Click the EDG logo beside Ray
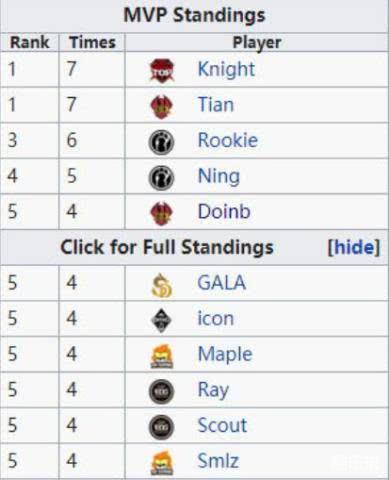Image resolution: width=389 pixels, height=480 pixels. (x=161, y=392)
